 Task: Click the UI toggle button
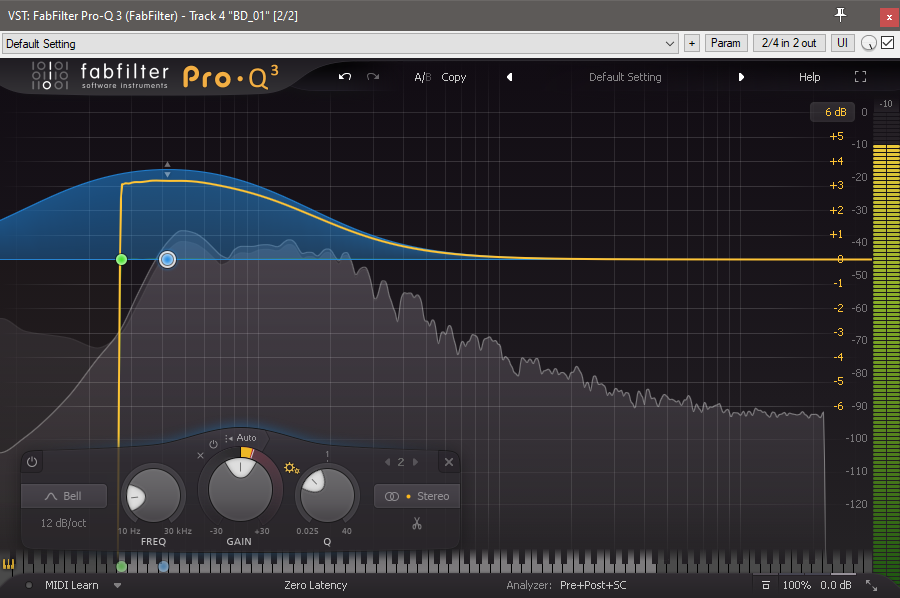(842, 43)
